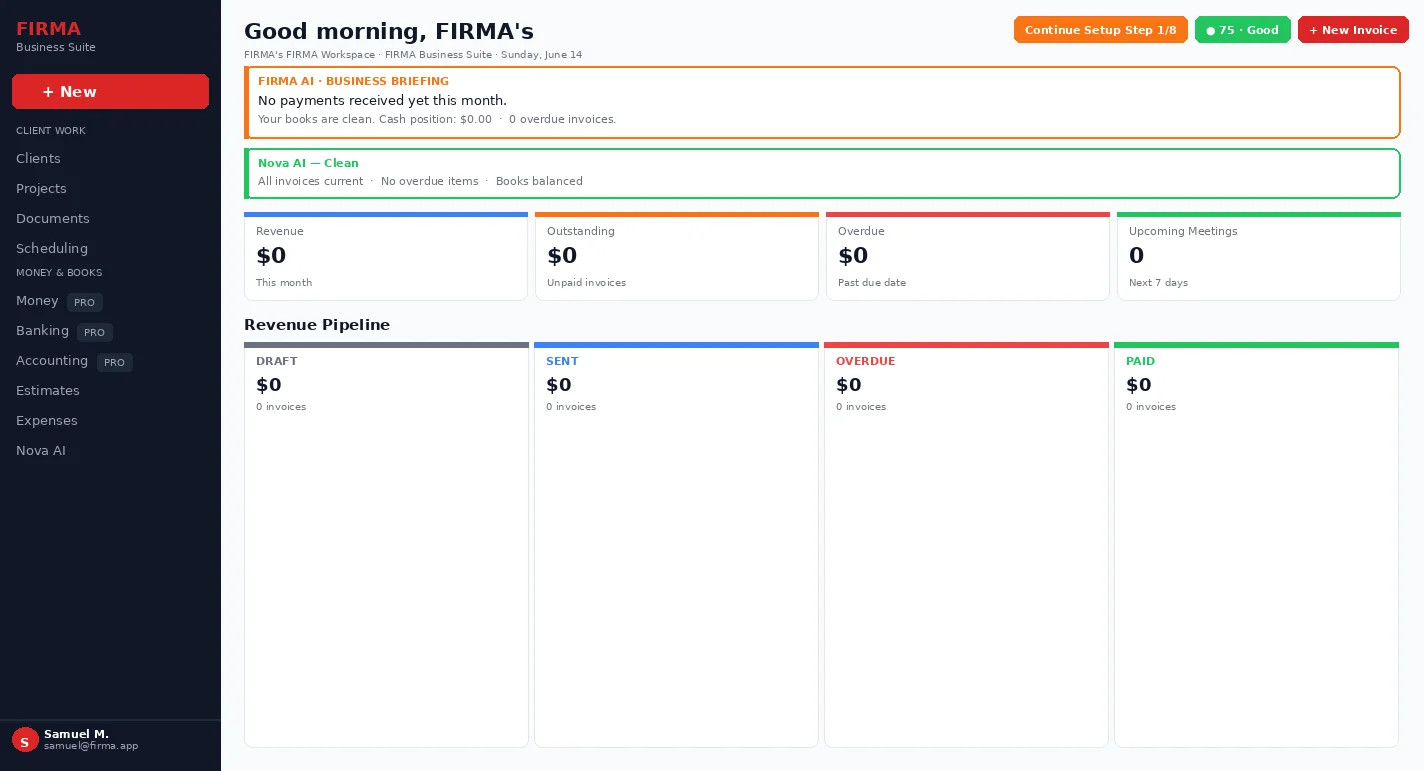Open the Upcoming Meetings card

click(x=1259, y=256)
